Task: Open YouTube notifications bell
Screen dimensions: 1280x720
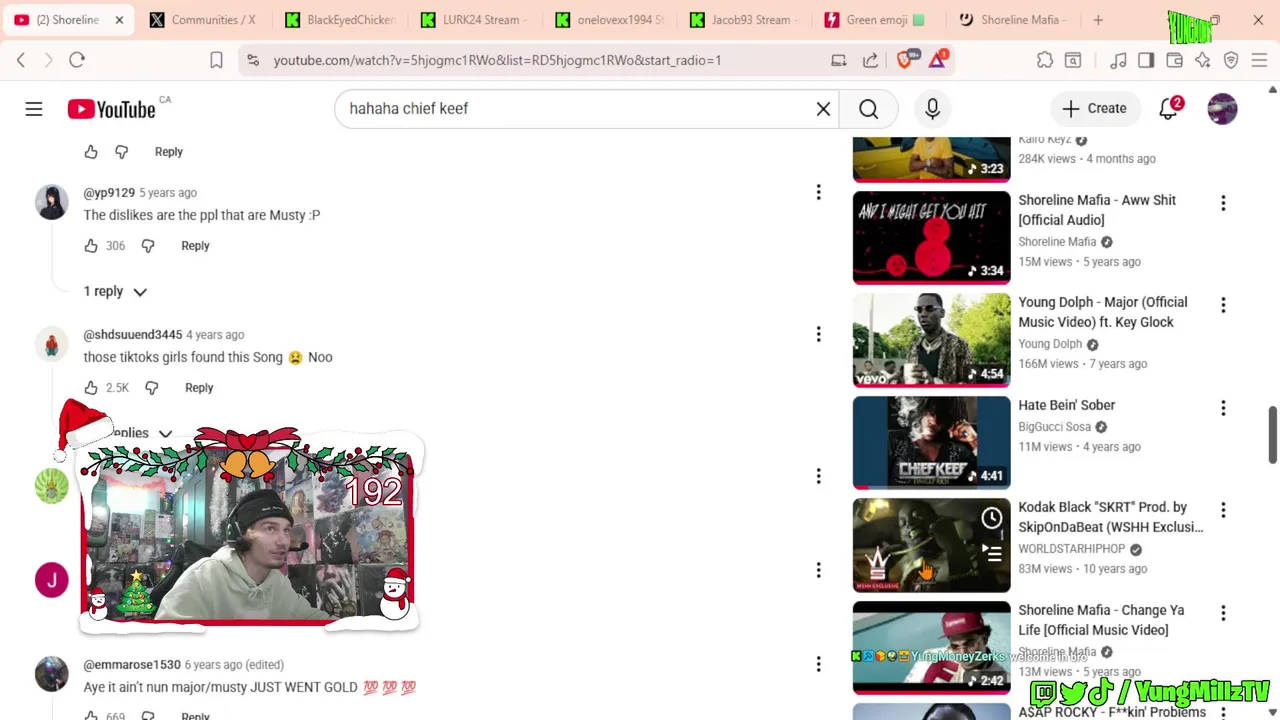Action: [1168, 108]
